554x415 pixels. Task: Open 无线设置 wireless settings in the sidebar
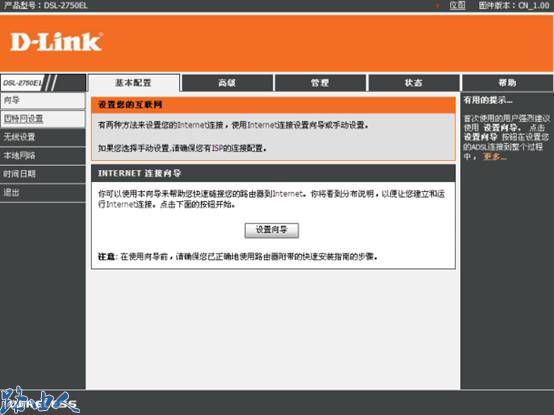[43, 137]
